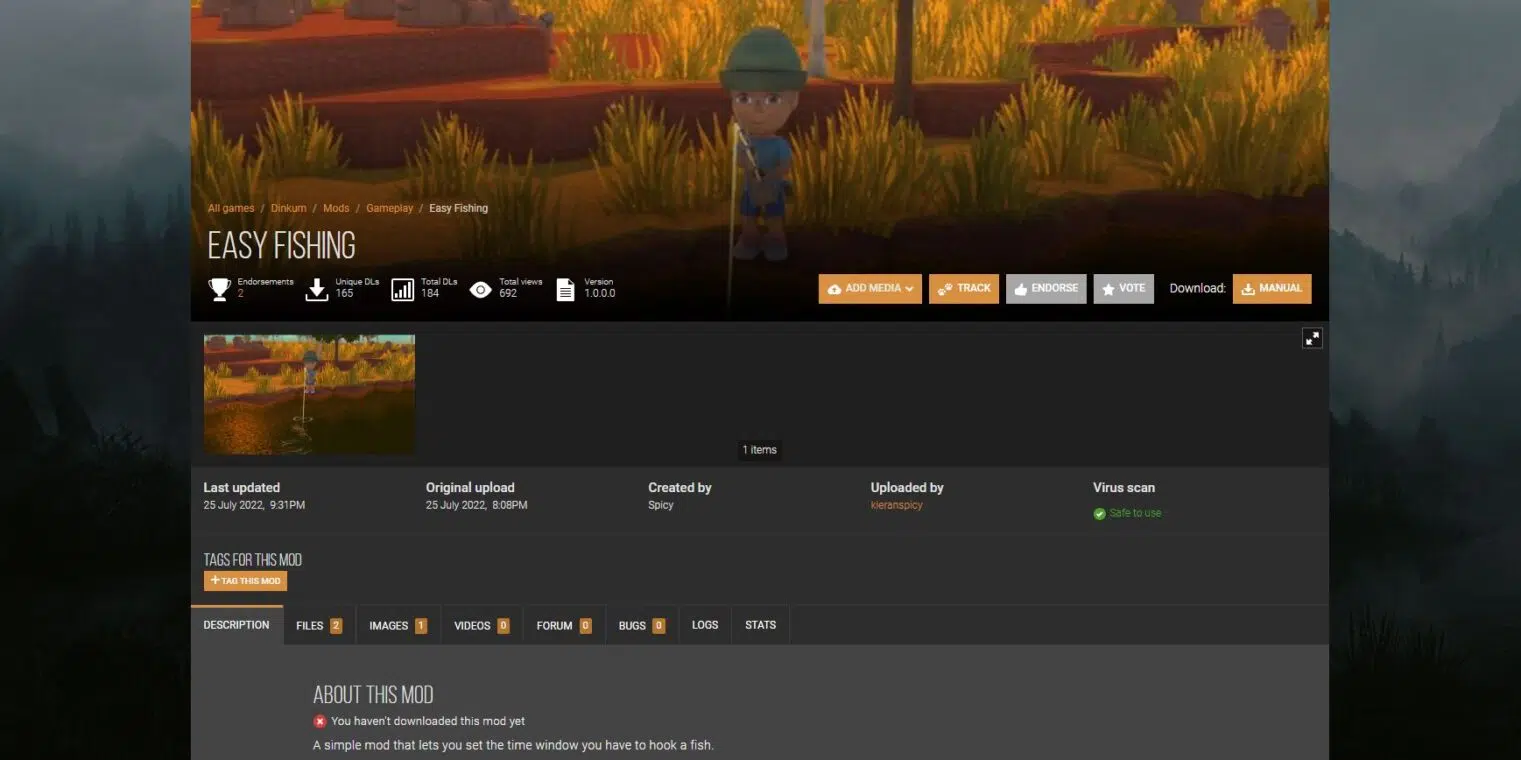The height and width of the screenshot is (760, 1521).
Task: Open the Bugs tab
Action: (641, 625)
